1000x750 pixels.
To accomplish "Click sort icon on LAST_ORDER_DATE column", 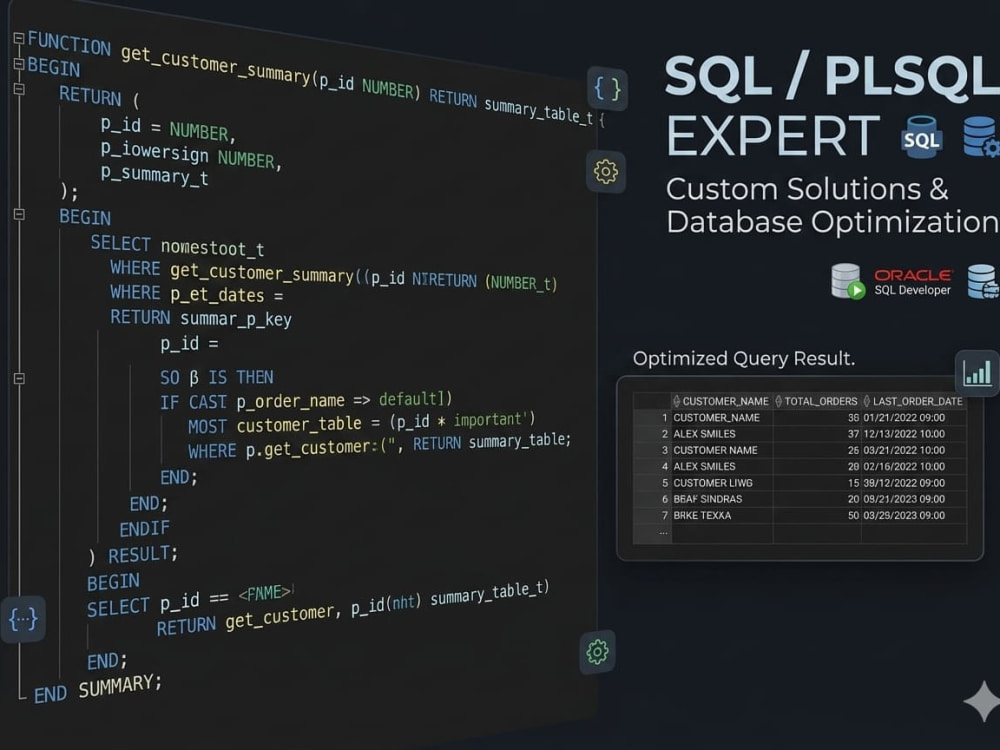I will coord(867,401).
